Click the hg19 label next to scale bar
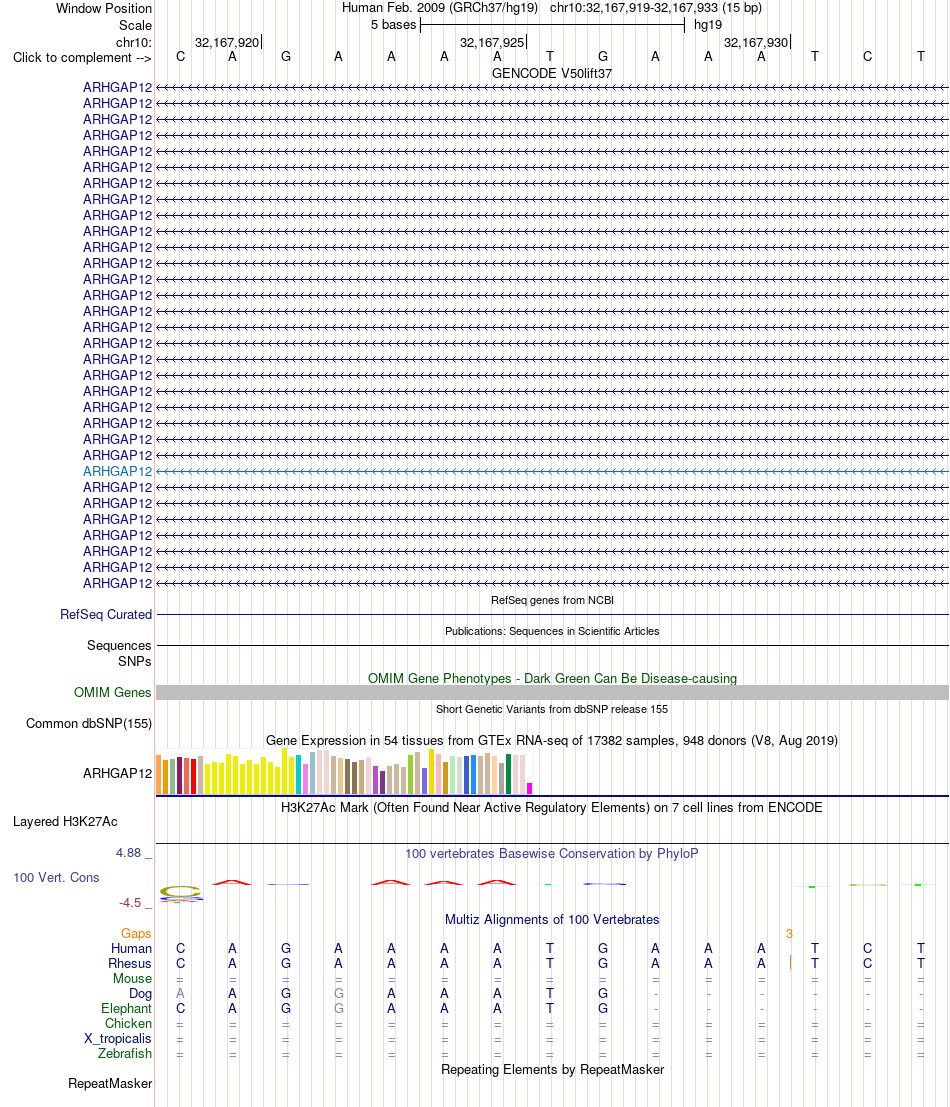 708,25
